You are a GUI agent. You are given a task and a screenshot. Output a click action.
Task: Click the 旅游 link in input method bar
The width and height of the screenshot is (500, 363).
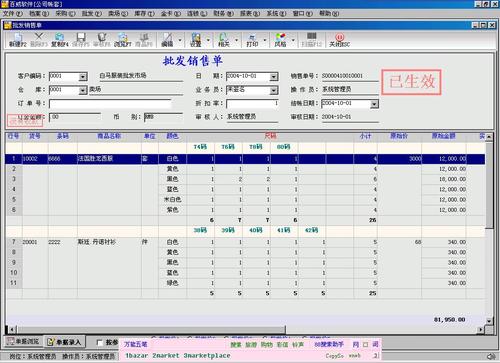pos(251,345)
